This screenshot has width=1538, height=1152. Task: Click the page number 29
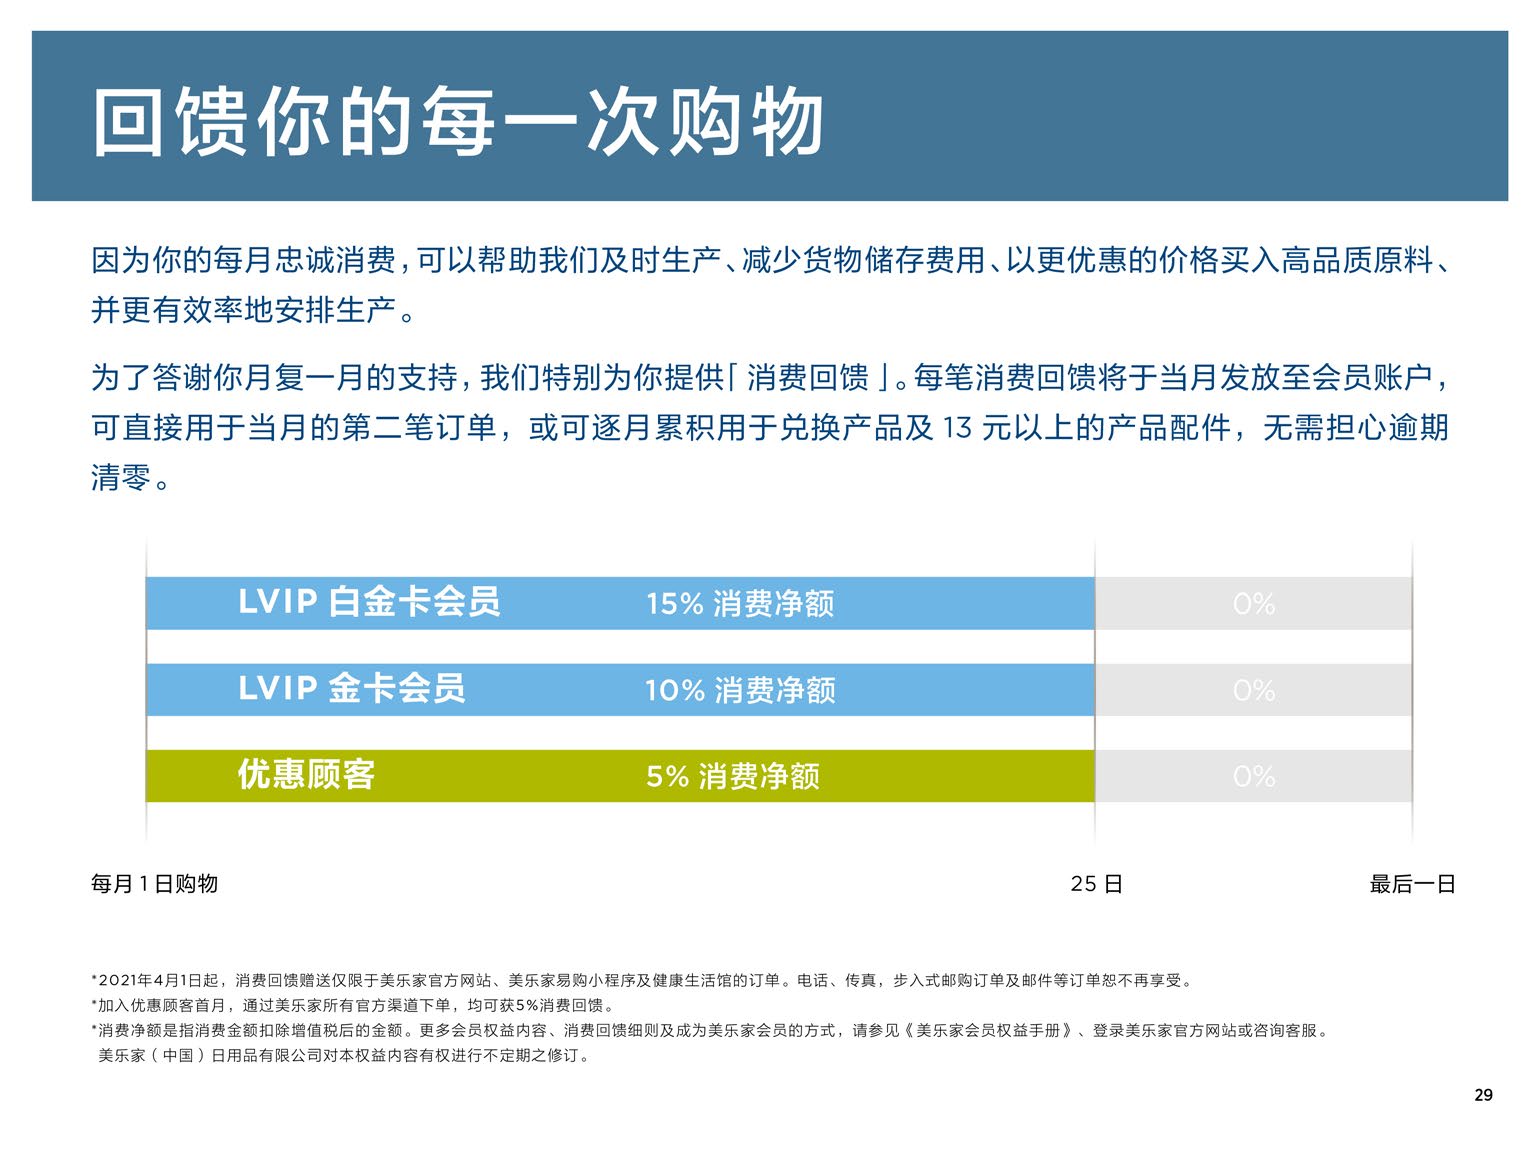click(x=1483, y=1096)
